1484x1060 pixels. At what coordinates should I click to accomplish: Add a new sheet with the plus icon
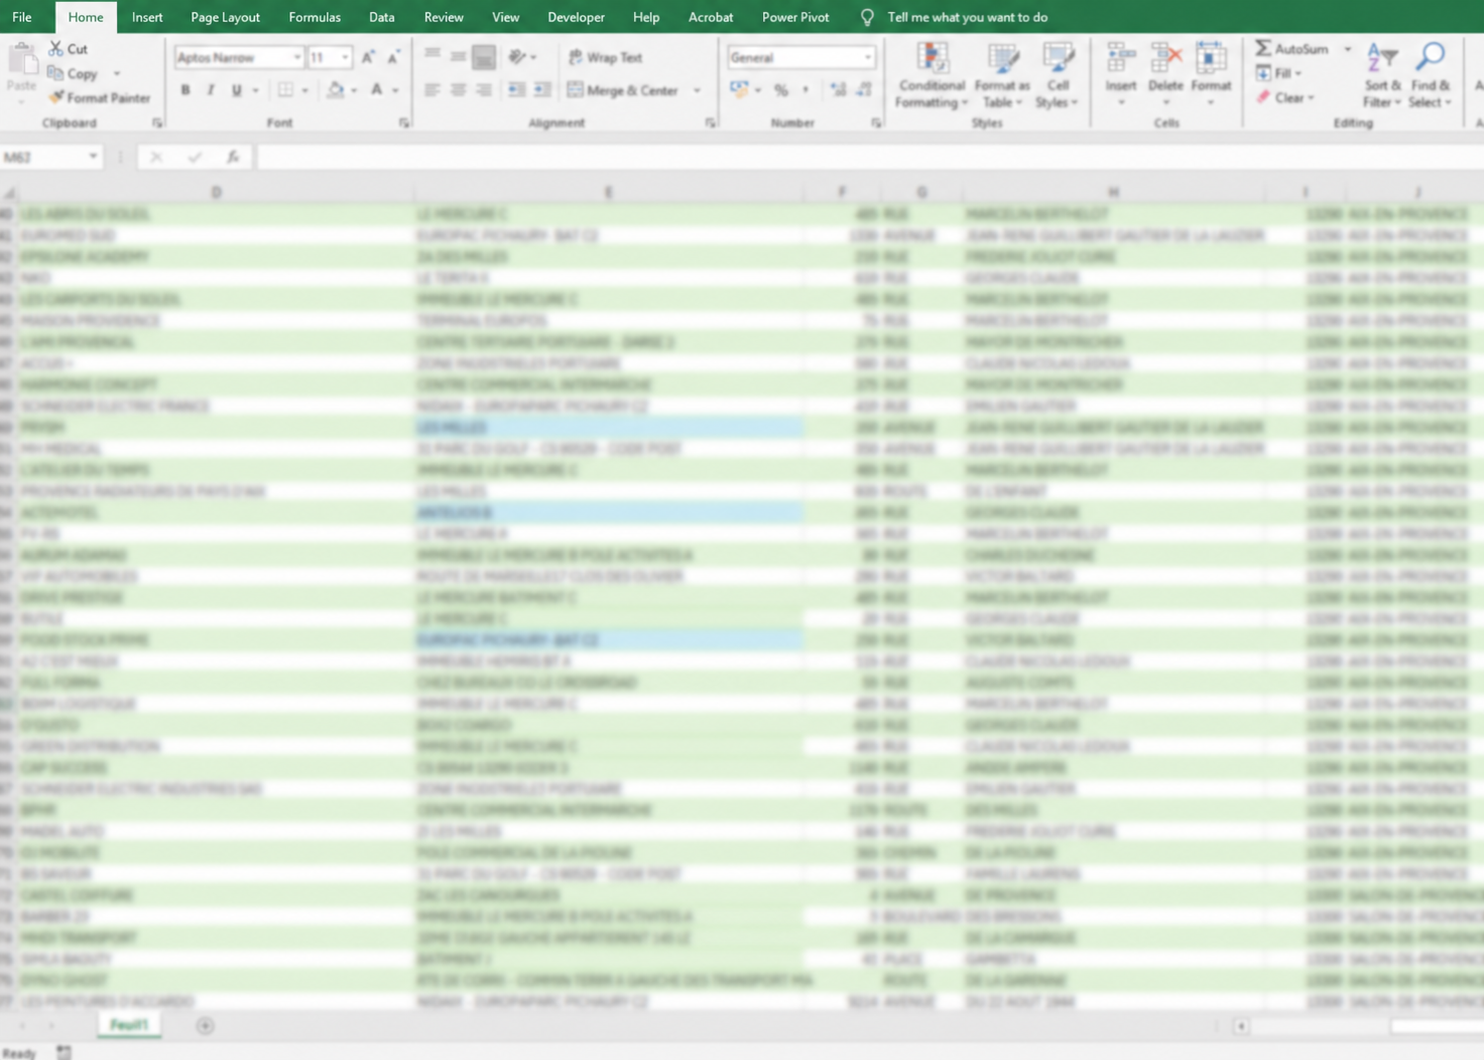205,1026
